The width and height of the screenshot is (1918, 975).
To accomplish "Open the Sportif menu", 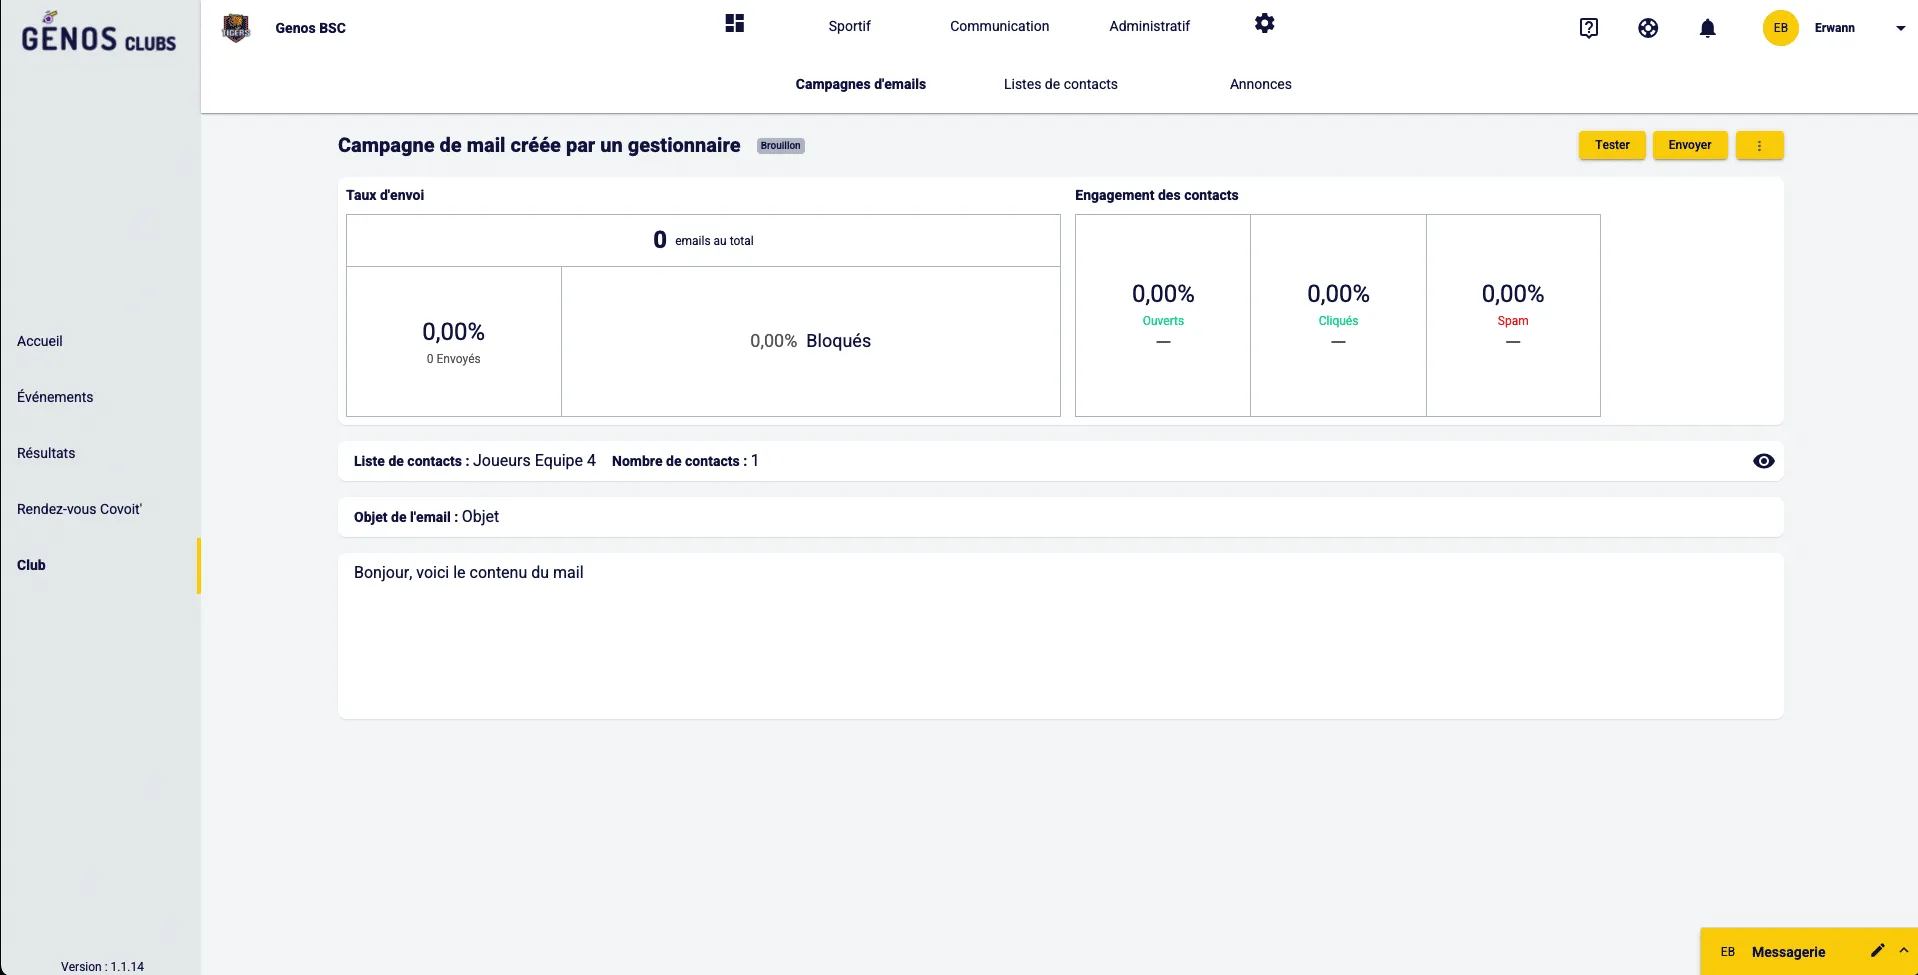I will pos(849,26).
